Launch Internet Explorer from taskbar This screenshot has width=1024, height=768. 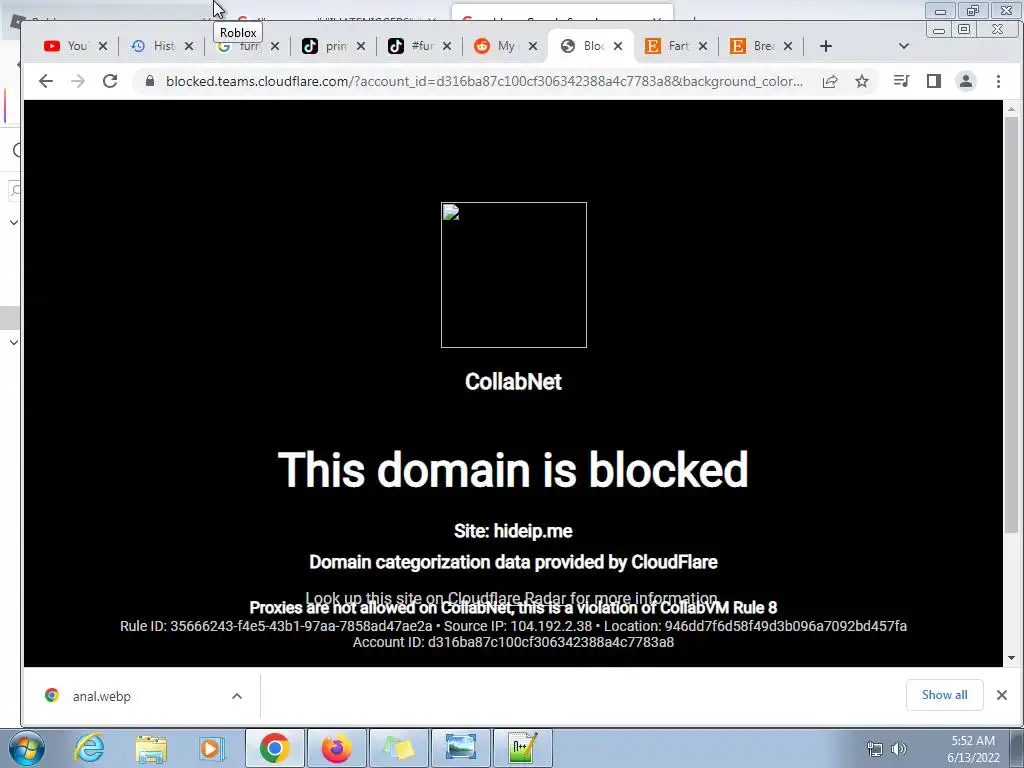88,748
